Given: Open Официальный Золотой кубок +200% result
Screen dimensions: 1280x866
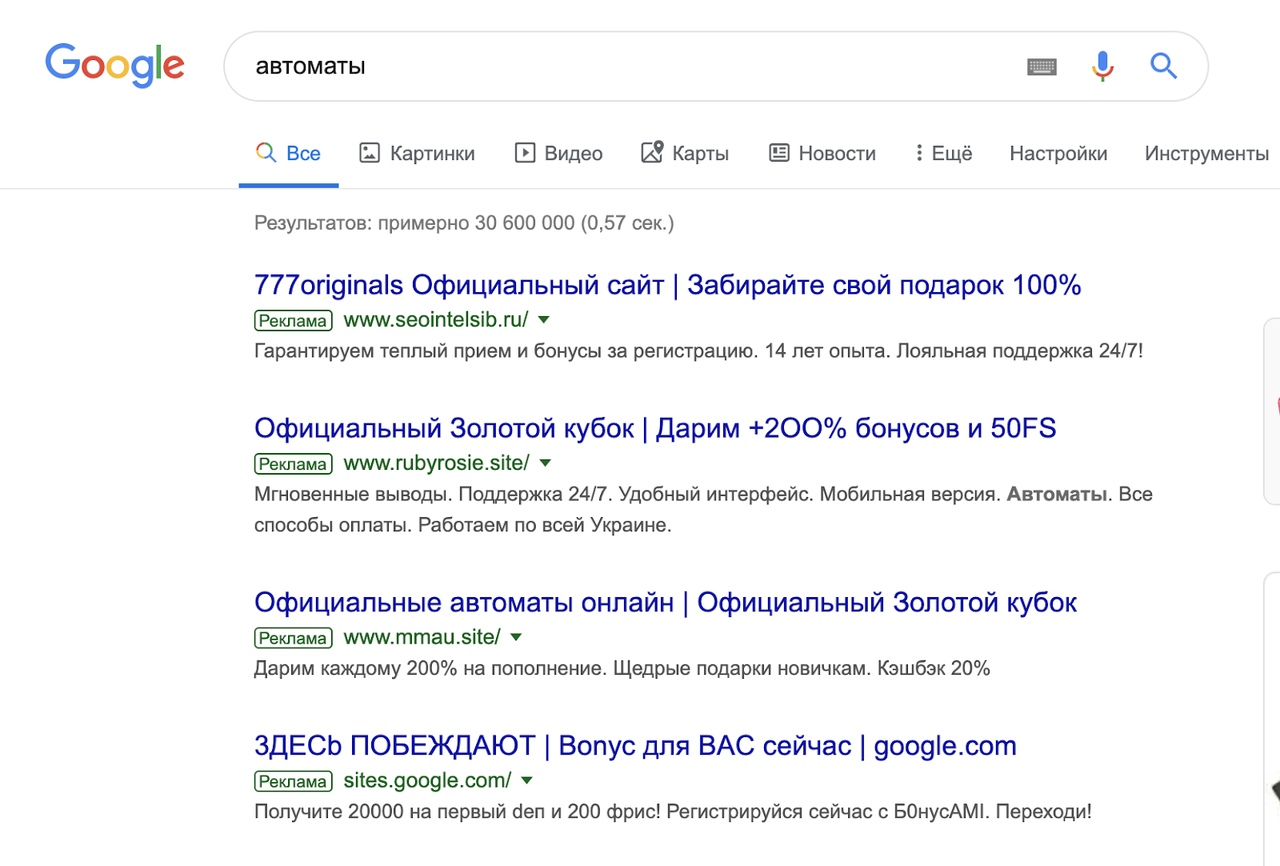Looking at the screenshot, I should pyautogui.click(x=655, y=428).
